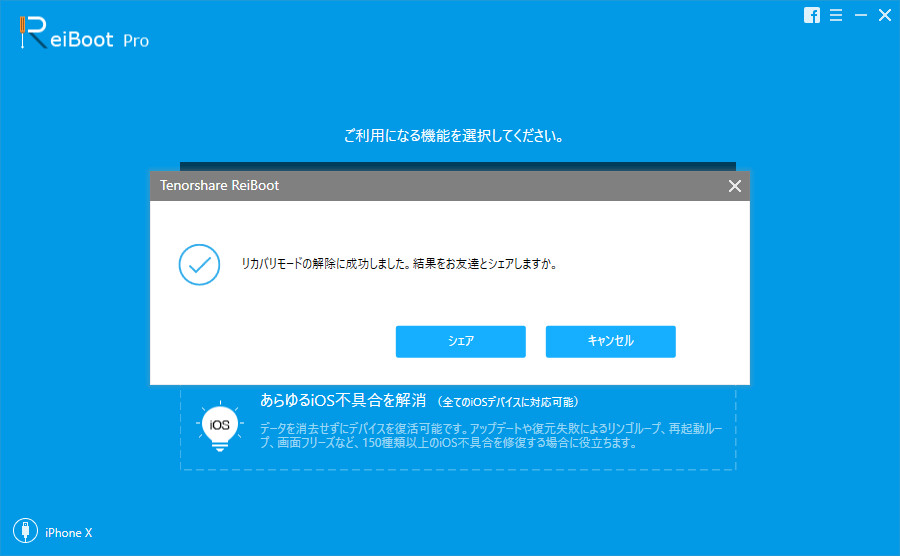This screenshot has height=556, width=900.
Task: Click the キャンセル button
Action: click(610, 341)
